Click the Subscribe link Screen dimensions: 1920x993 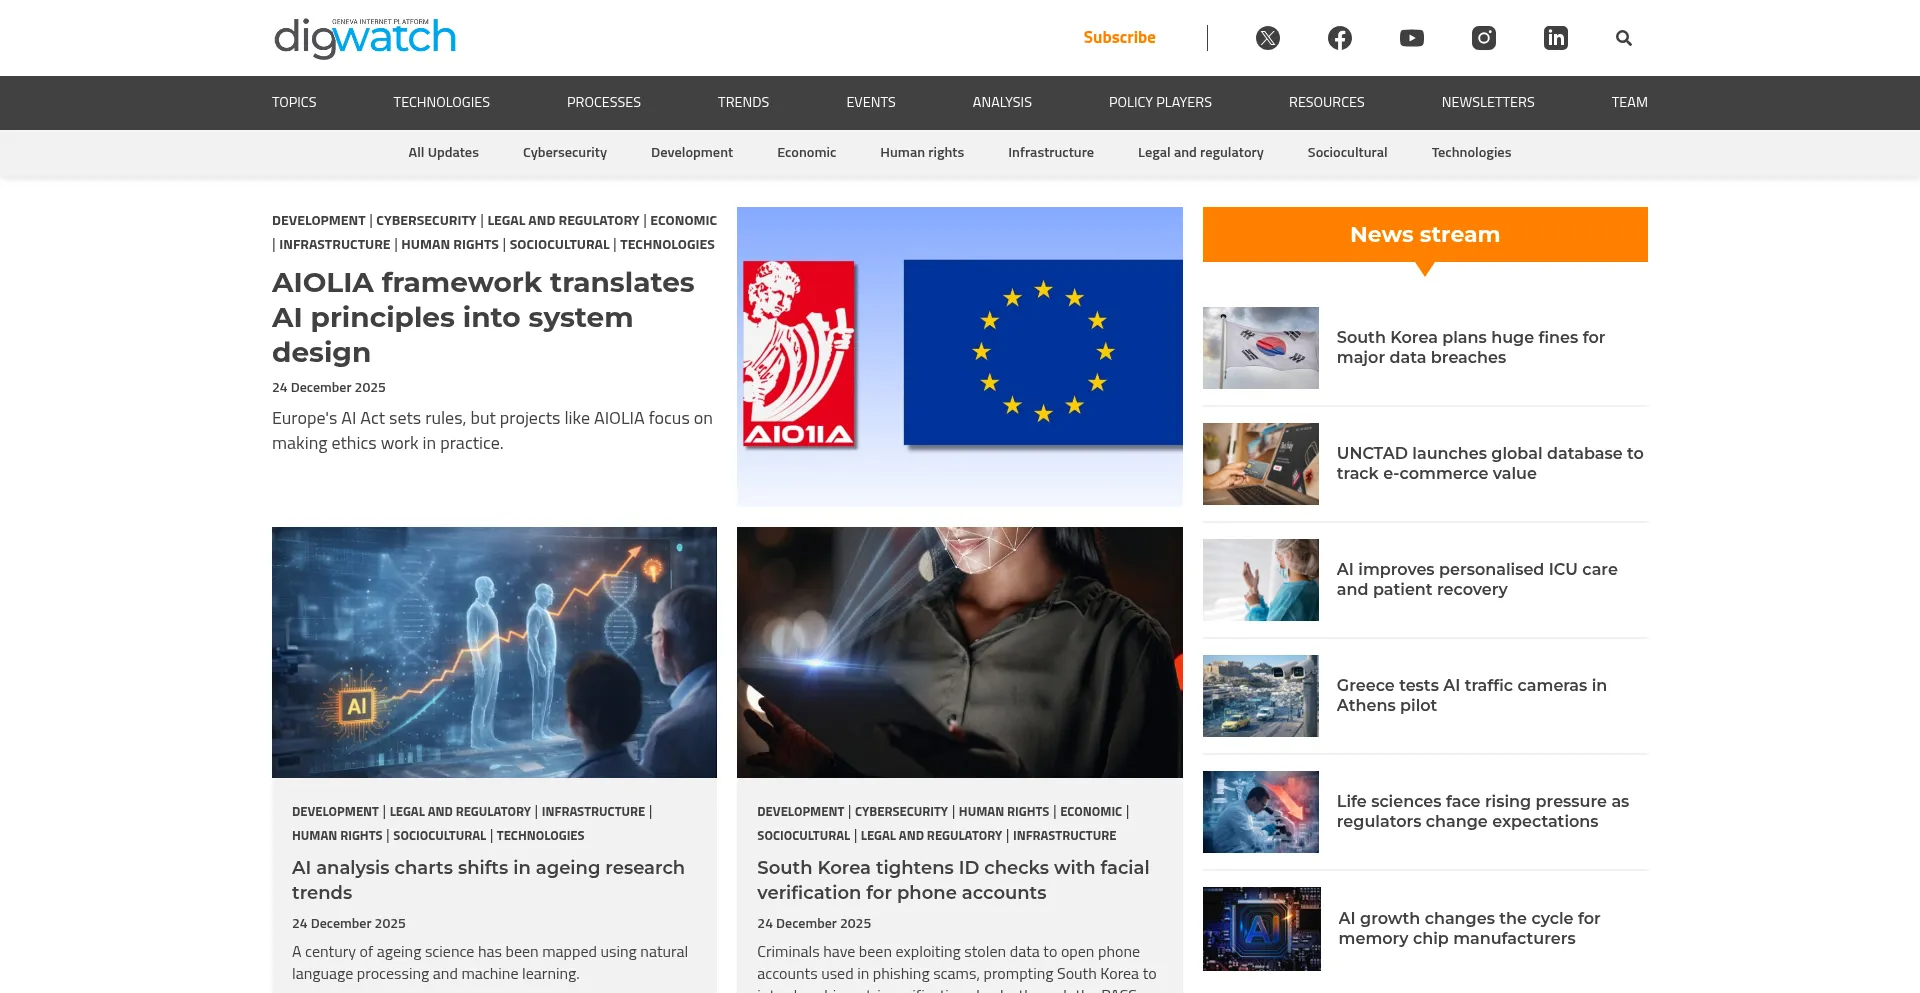click(1119, 38)
